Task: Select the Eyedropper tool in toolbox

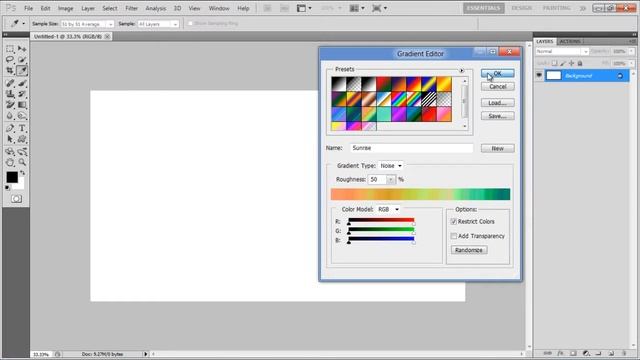Action: 22,71
